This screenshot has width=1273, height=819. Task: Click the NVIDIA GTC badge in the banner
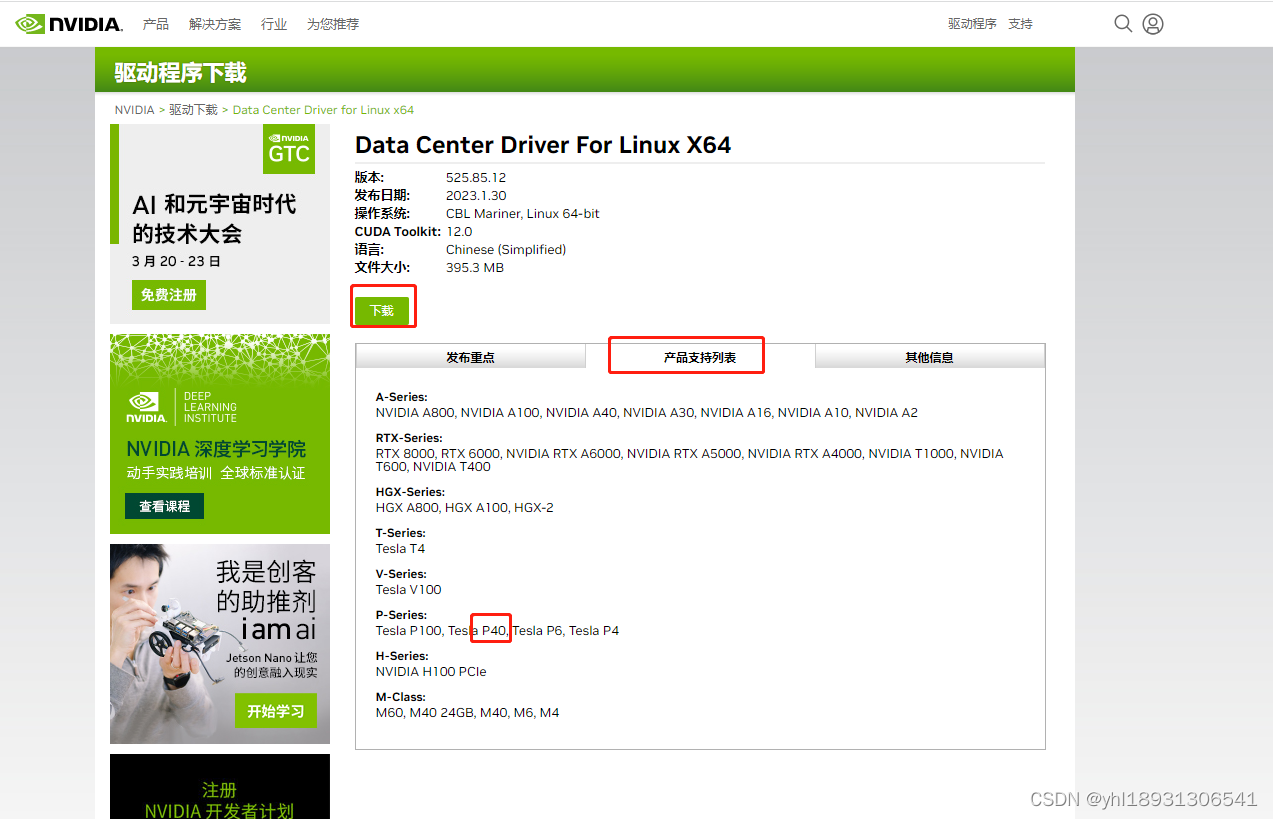coord(288,150)
